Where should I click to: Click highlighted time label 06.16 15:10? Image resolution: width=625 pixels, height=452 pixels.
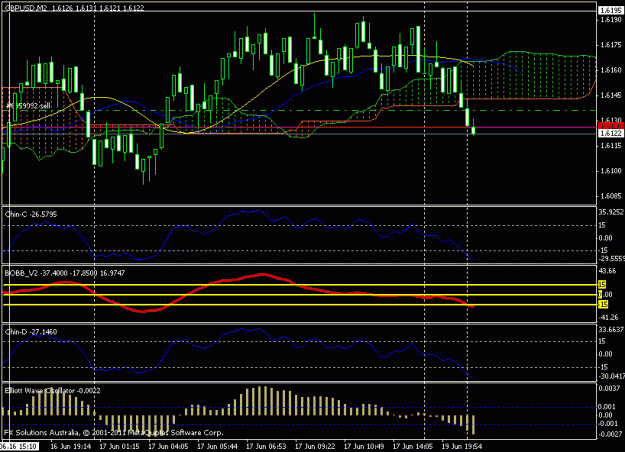[x=19, y=446]
